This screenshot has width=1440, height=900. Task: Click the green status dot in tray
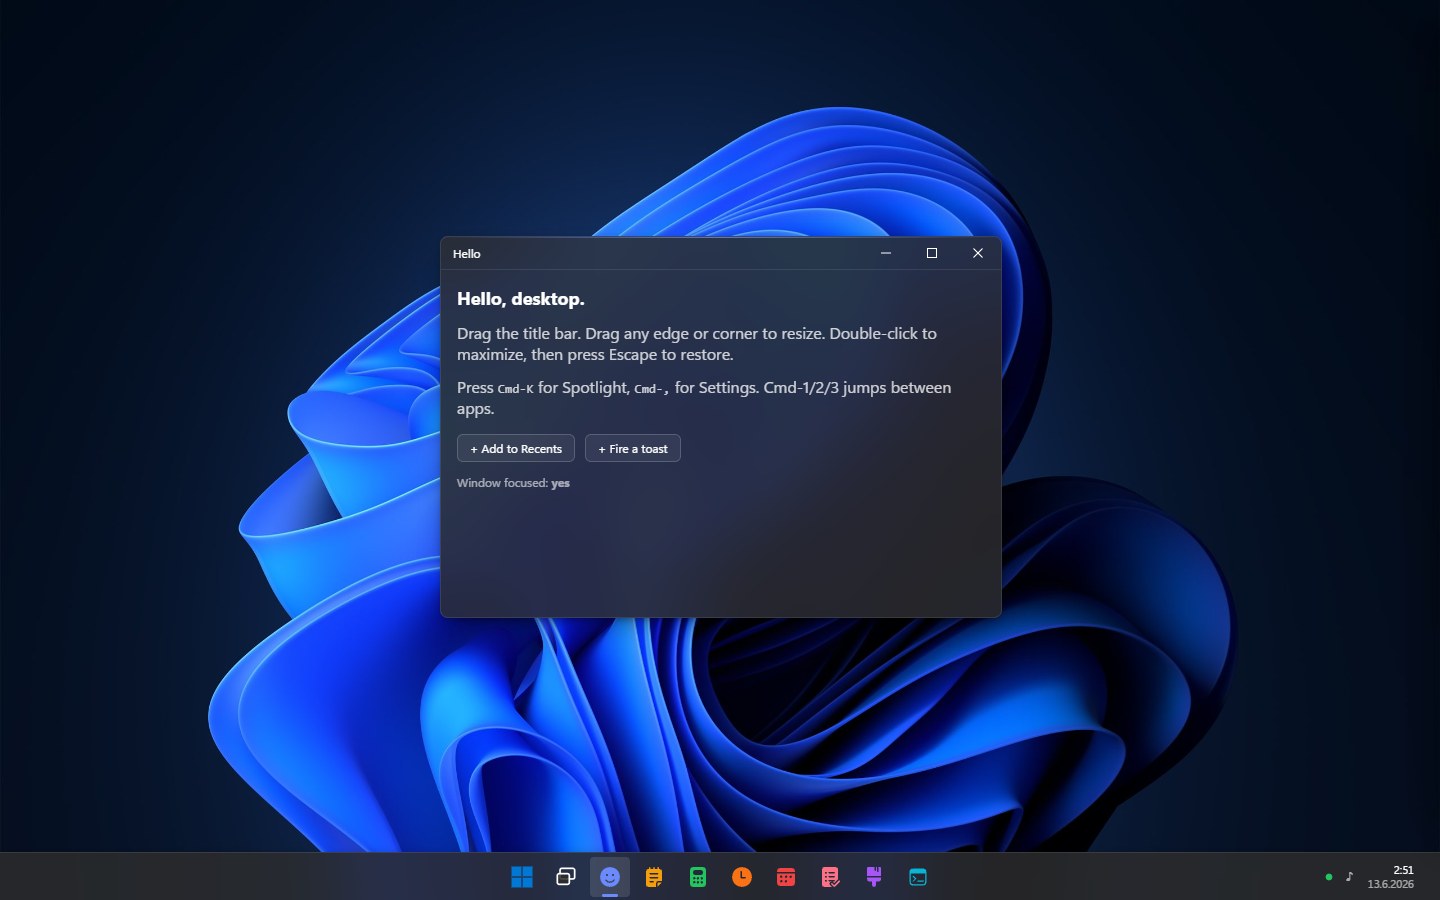tap(1329, 877)
